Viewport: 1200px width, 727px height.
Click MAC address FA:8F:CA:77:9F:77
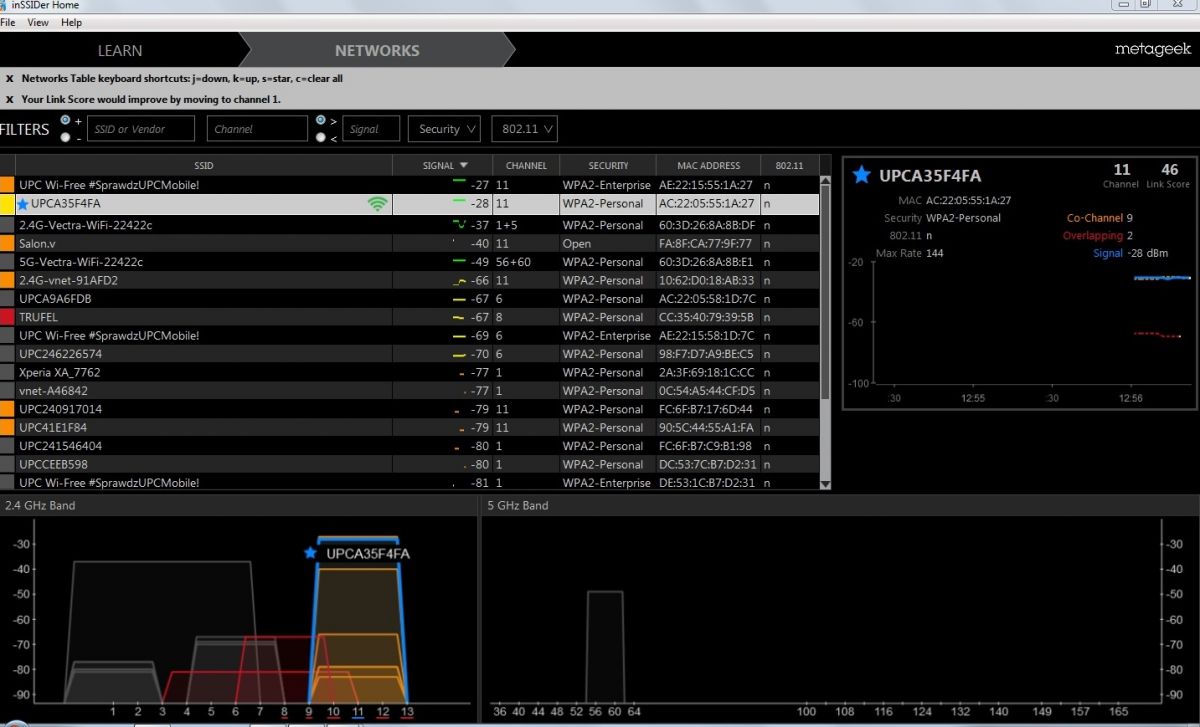706,243
